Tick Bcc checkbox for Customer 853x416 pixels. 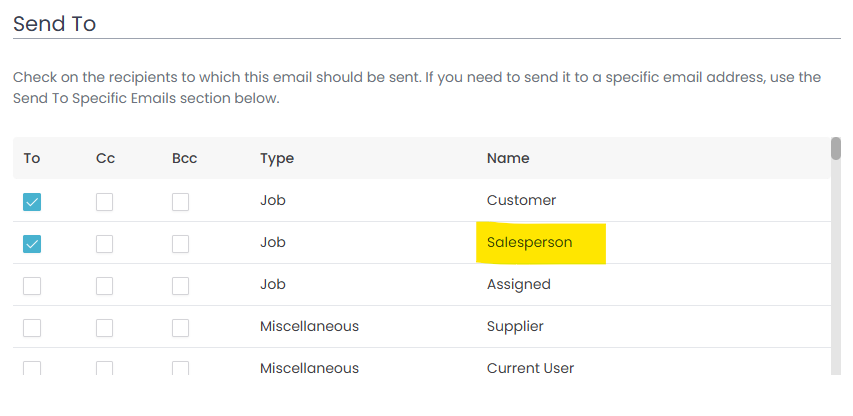pyautogui.click(x=180, y=202)
